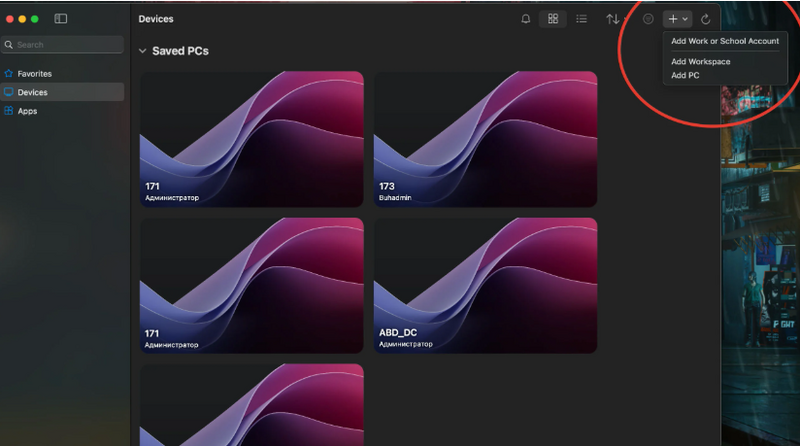Click the Buhadmin username label
This screenshot has height=446, width=800.
(395, 197)
